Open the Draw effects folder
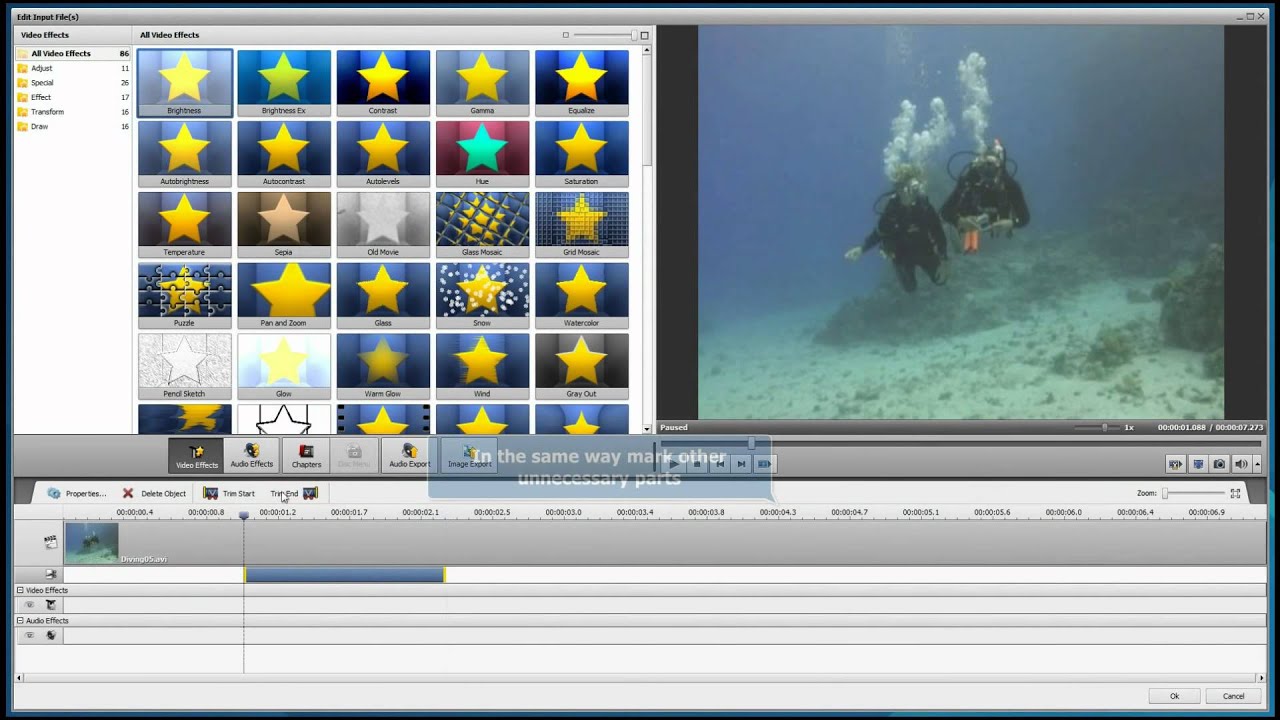This screenshot has width=1280, height=720. [73, 126]
